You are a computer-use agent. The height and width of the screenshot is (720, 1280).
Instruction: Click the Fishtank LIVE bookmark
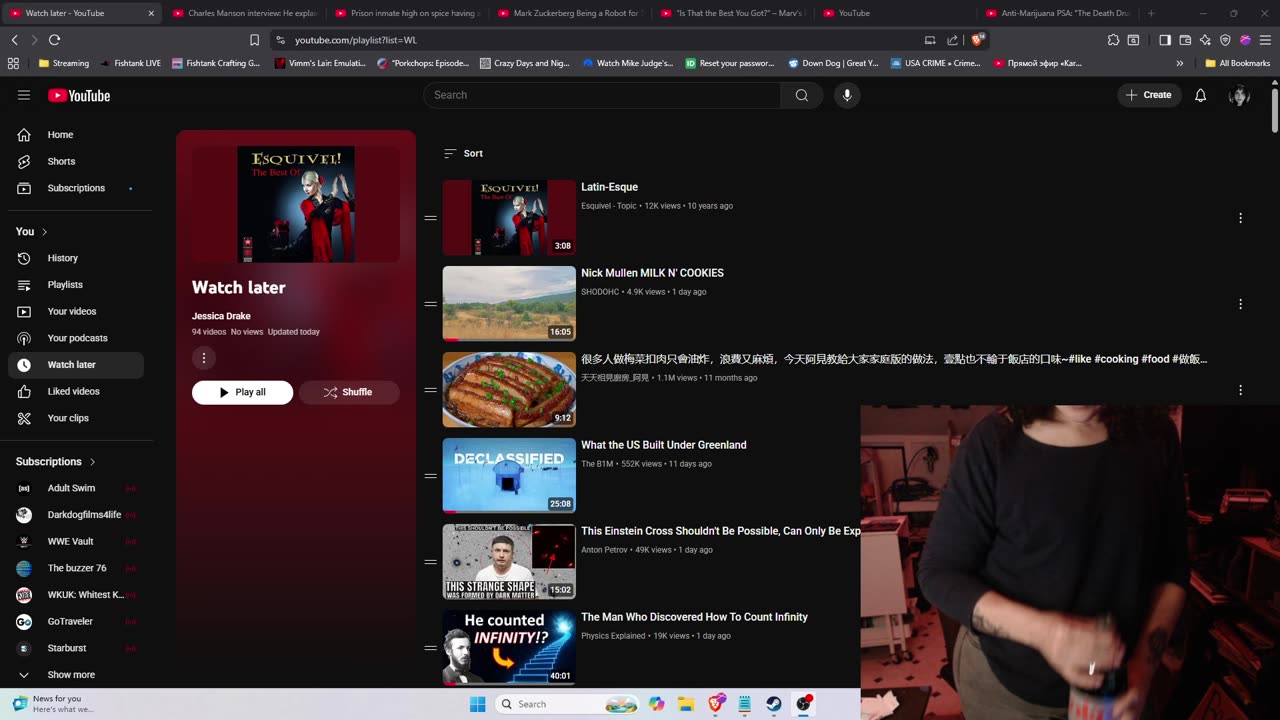coord(131,63)
